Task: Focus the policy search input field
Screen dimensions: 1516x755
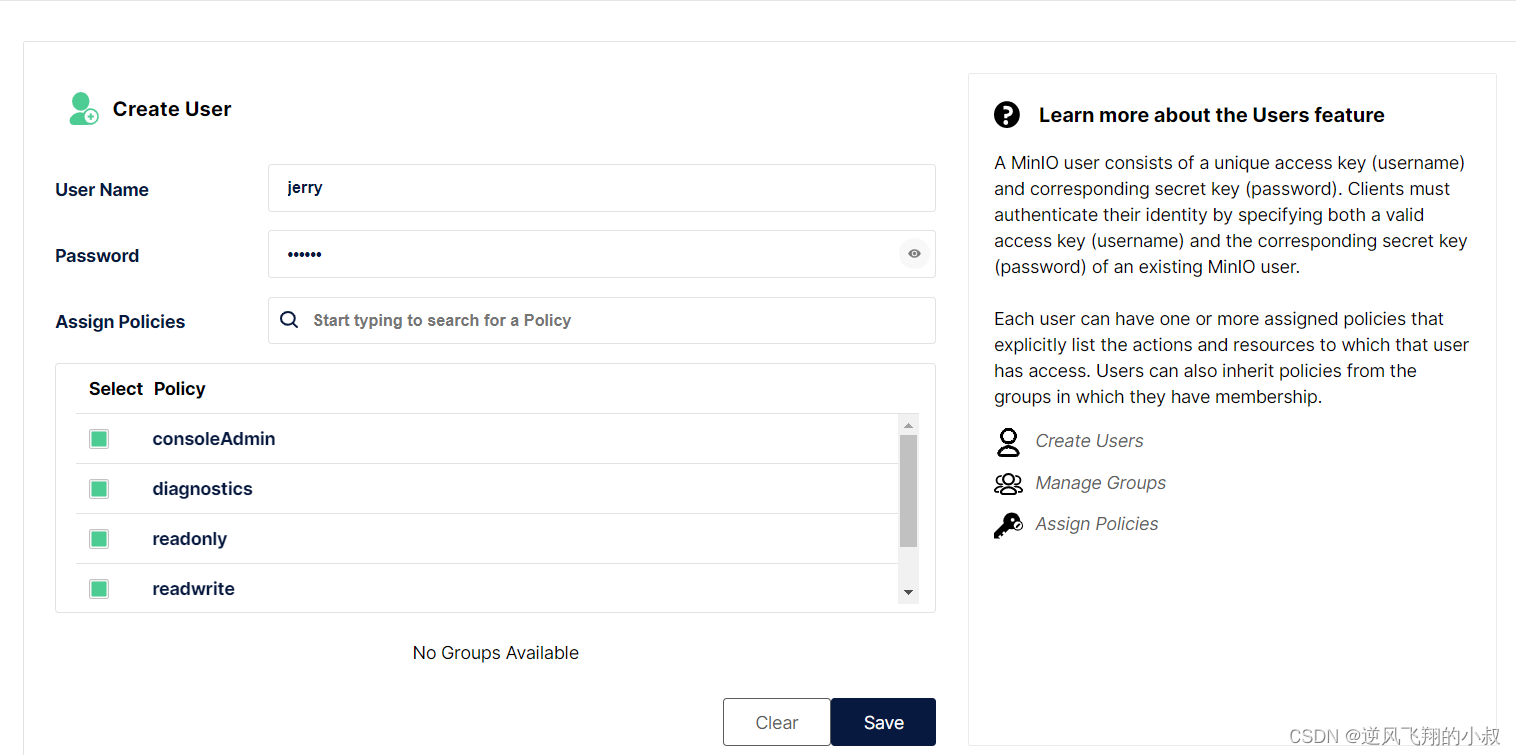Action: coord(602,320)
